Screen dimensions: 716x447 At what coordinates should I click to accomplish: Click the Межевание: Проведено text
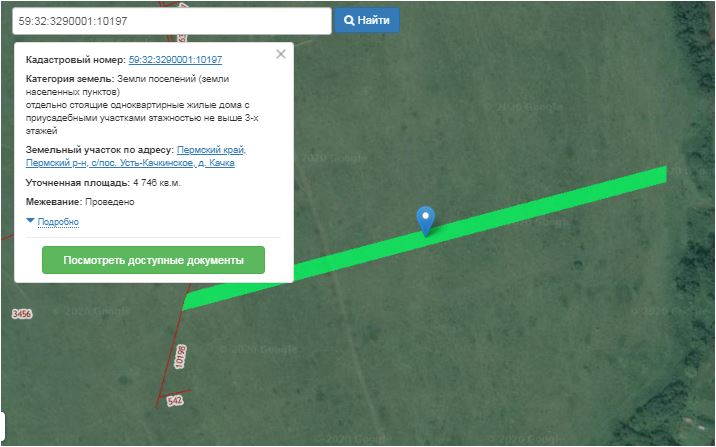[80, 202]
